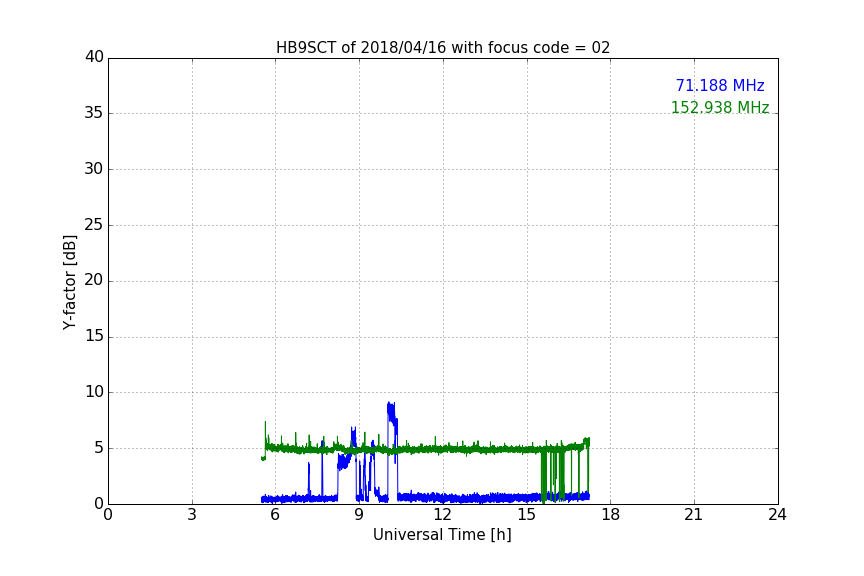Viewport: 864px width, 576px height.
Task: Click the y-axis tick label "20"
Action: [94, 281]
